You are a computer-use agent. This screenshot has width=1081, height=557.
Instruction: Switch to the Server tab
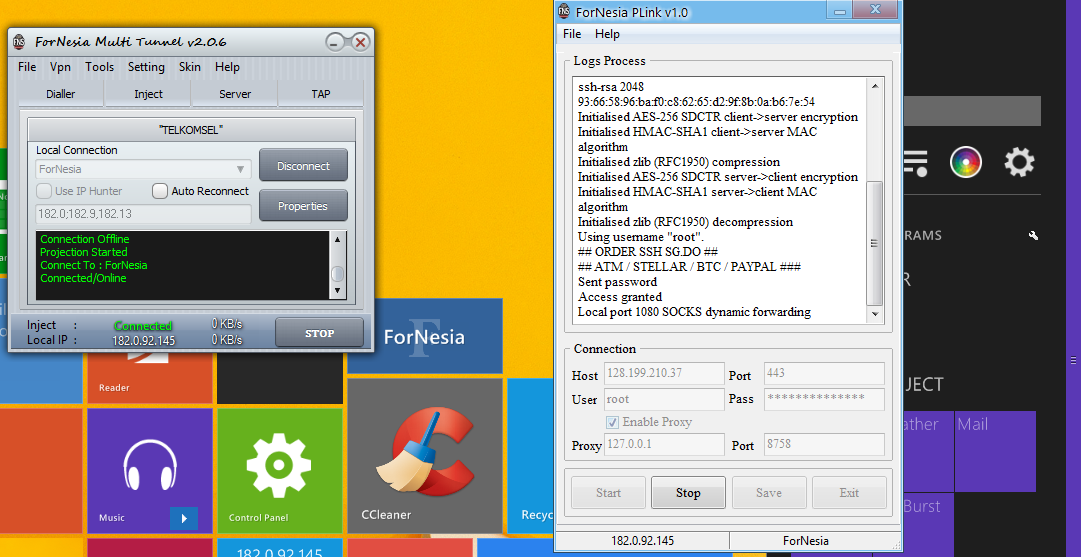pos(235,94)
